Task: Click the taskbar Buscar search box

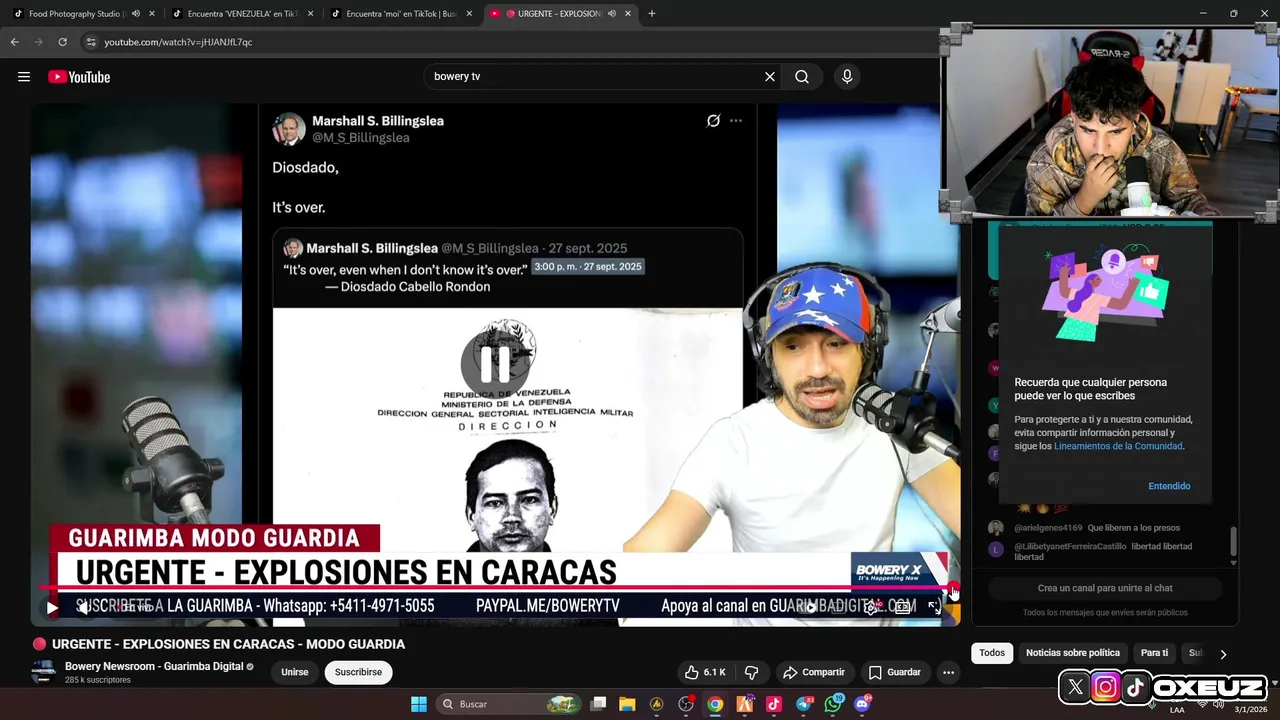Action: pos(510,704)
